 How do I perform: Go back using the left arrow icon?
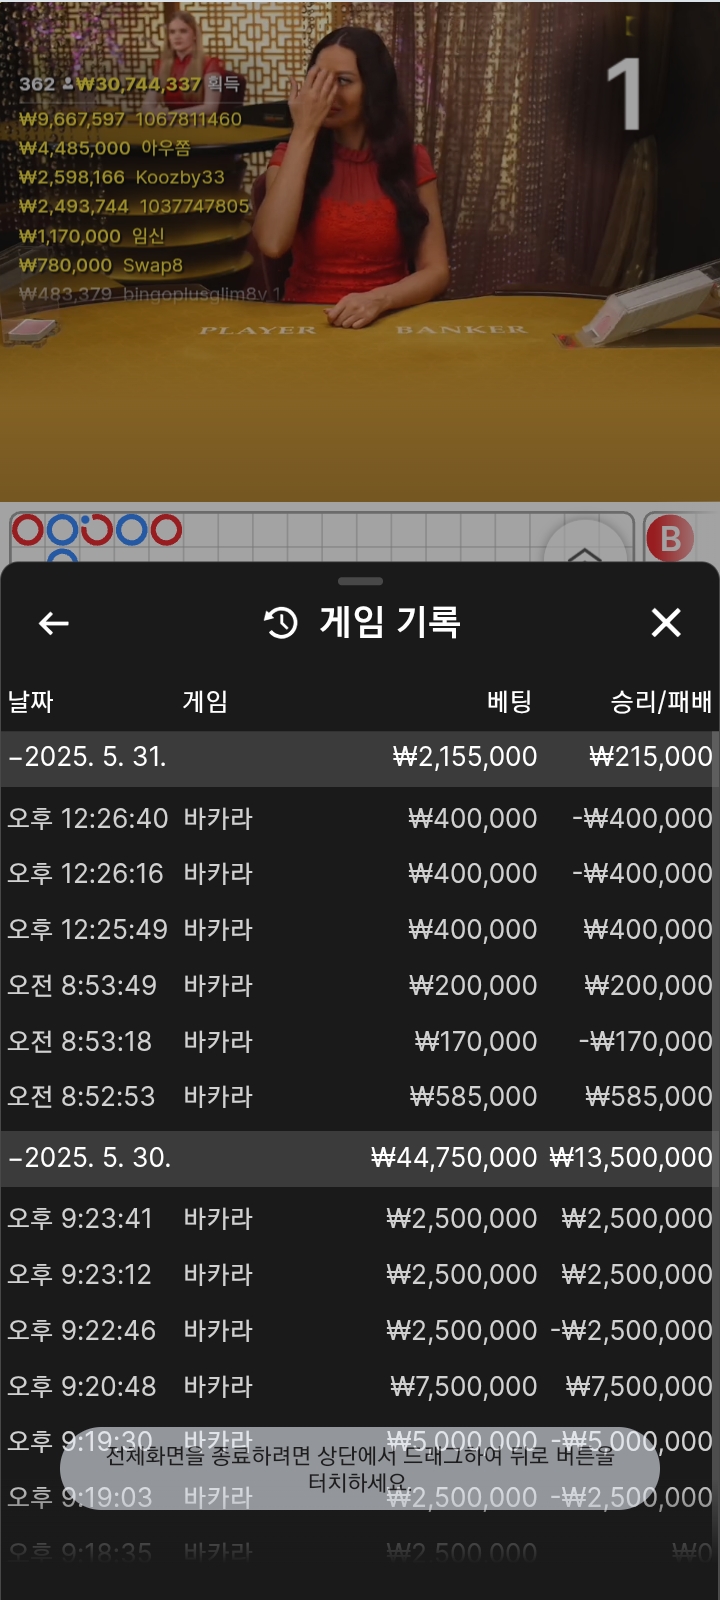[53, 623]
